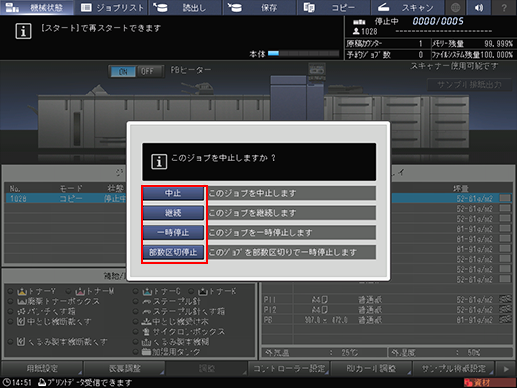The height and width of the screenshot is (388, 517).
Task: Click the red 資材 status indicator
Action: click(x=489, y=383)
